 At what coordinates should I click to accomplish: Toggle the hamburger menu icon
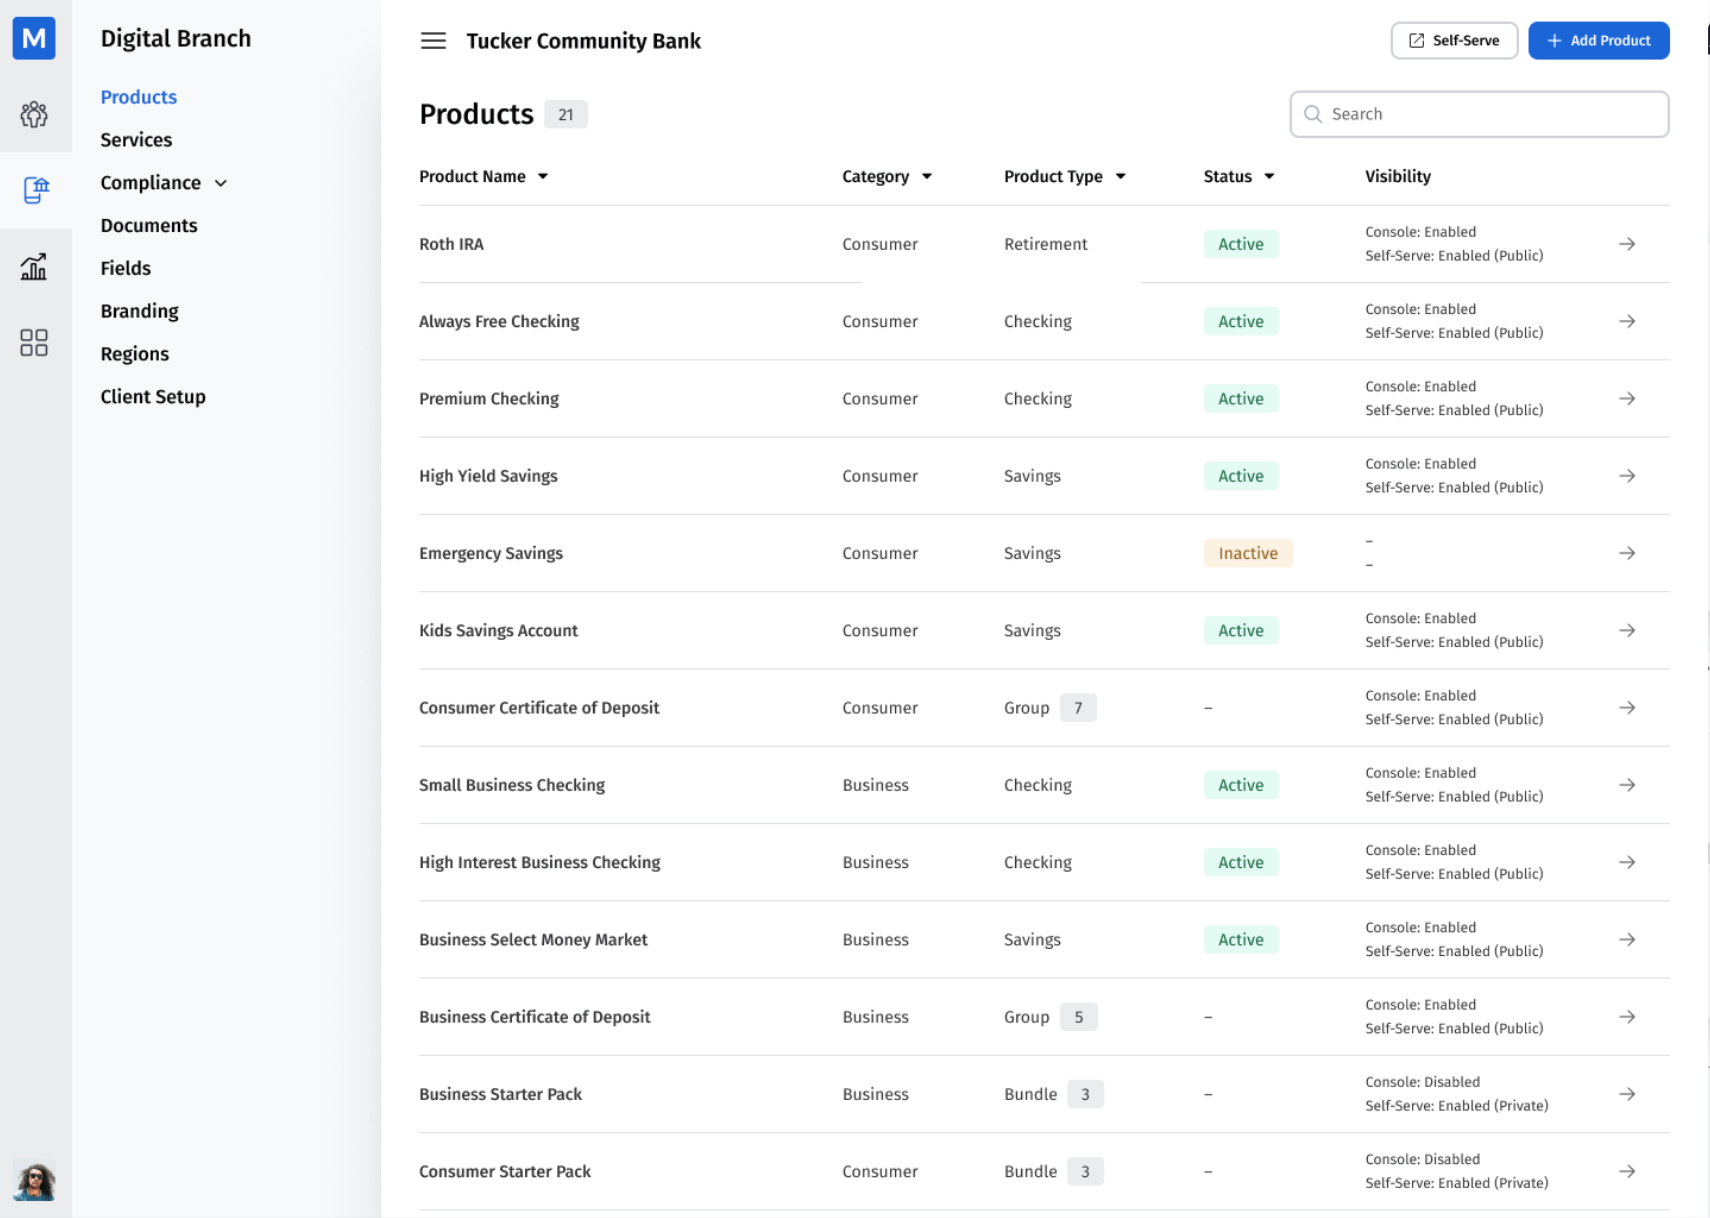[433, 41]
